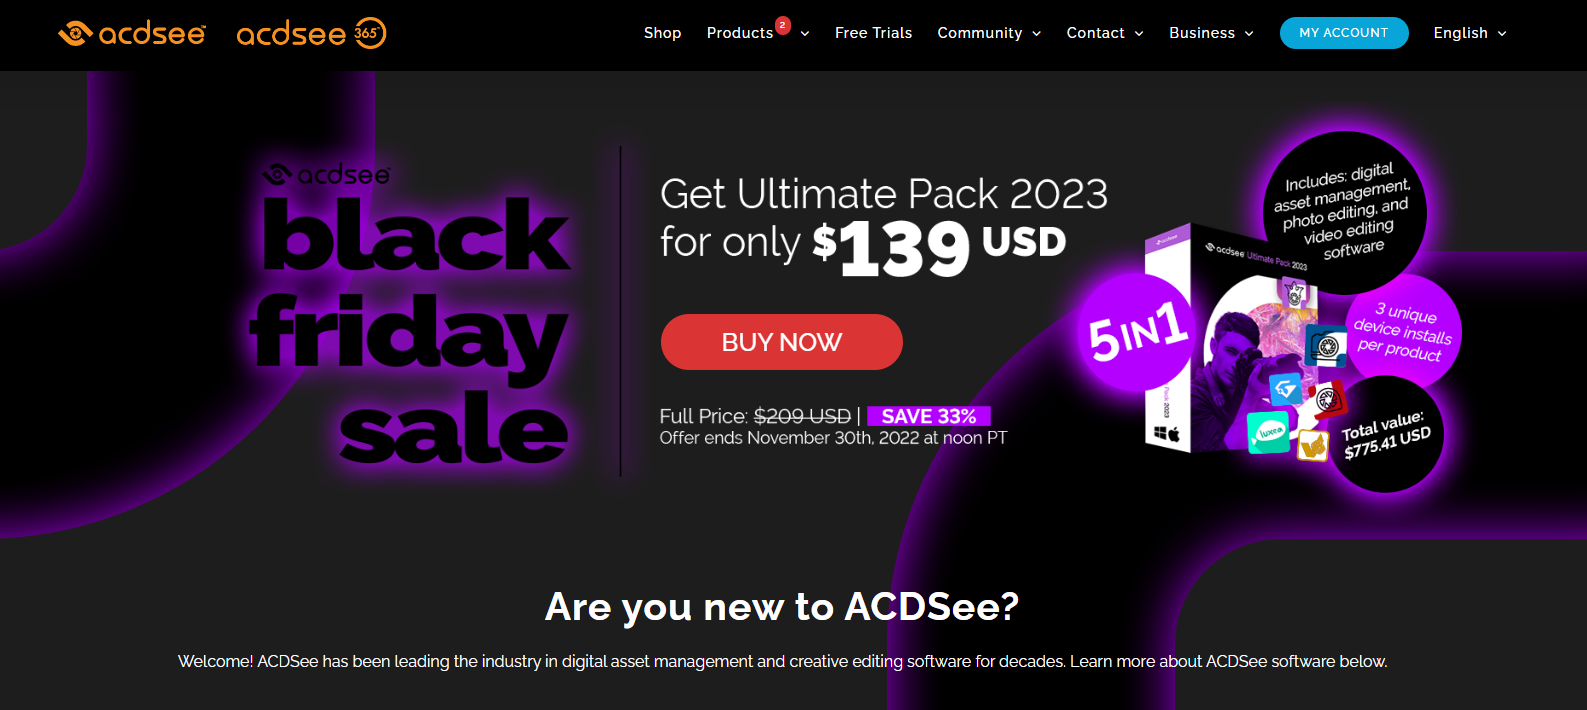Open the Shop menu item
The image size is (1587, 710).
click(662, 33)
